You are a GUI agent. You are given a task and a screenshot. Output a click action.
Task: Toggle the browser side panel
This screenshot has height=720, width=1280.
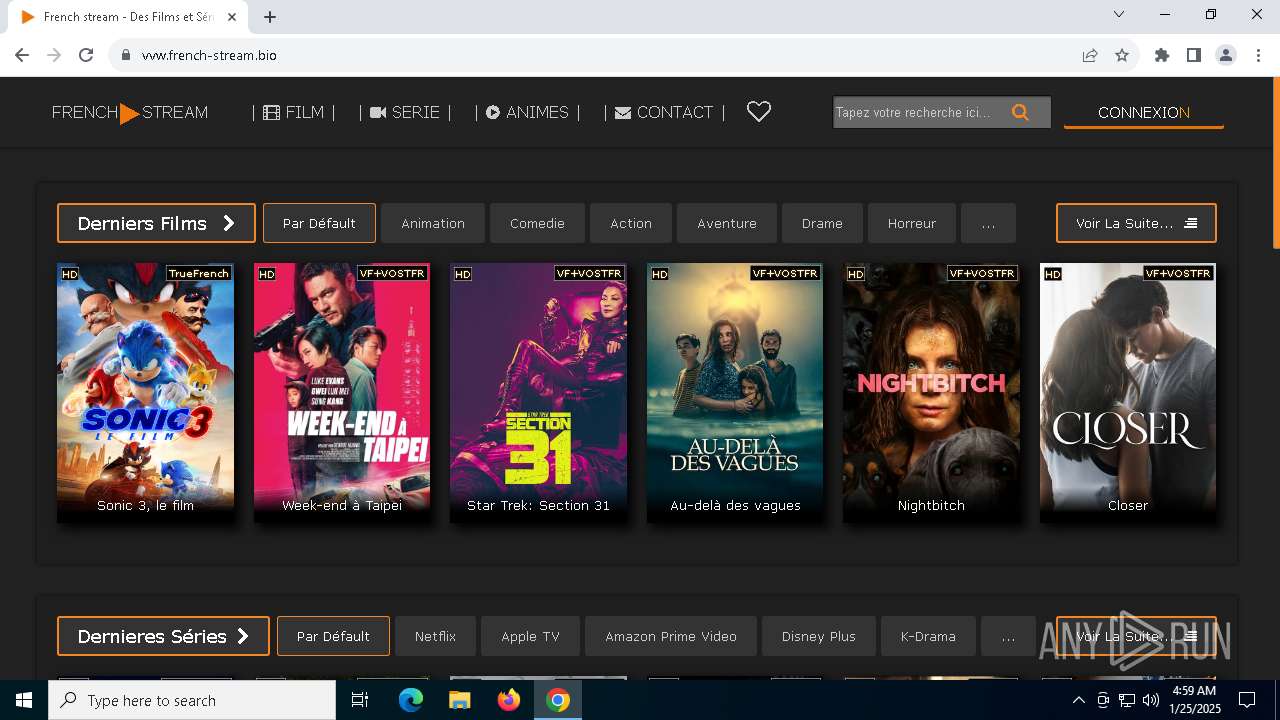1194,55
